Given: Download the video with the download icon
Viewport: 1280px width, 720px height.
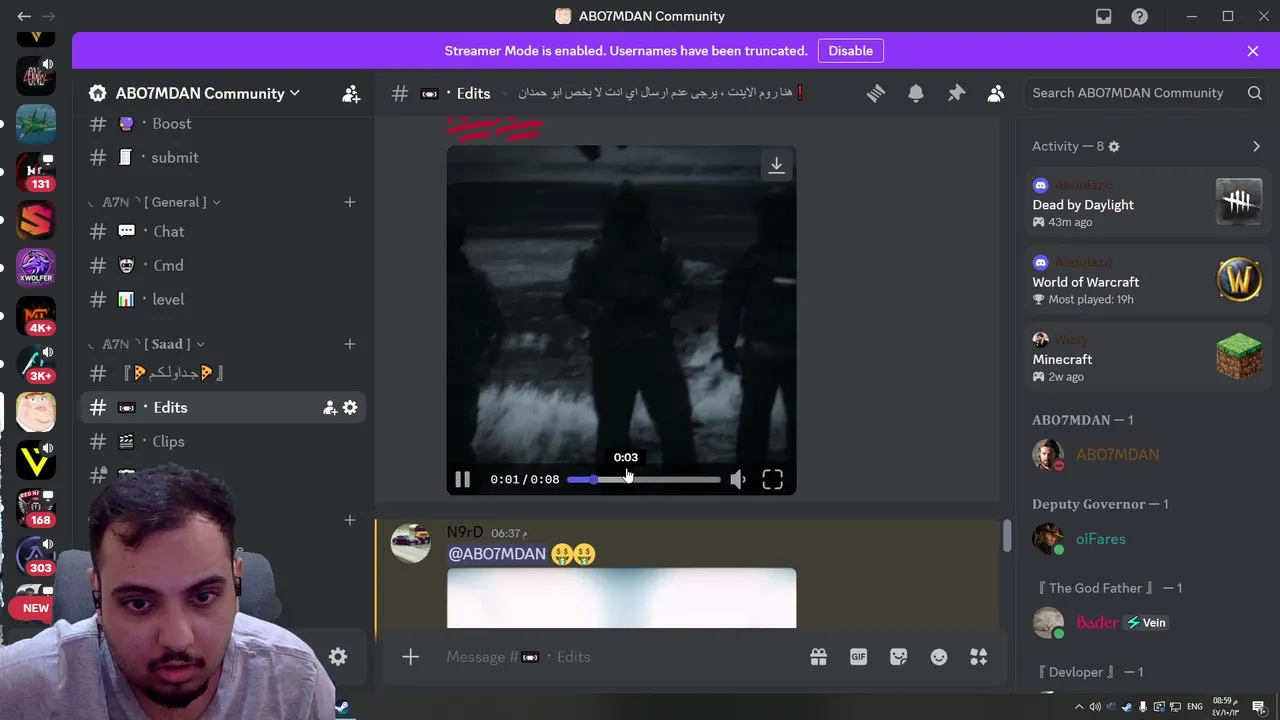Looking at the screenshot, I should (776, 166).
